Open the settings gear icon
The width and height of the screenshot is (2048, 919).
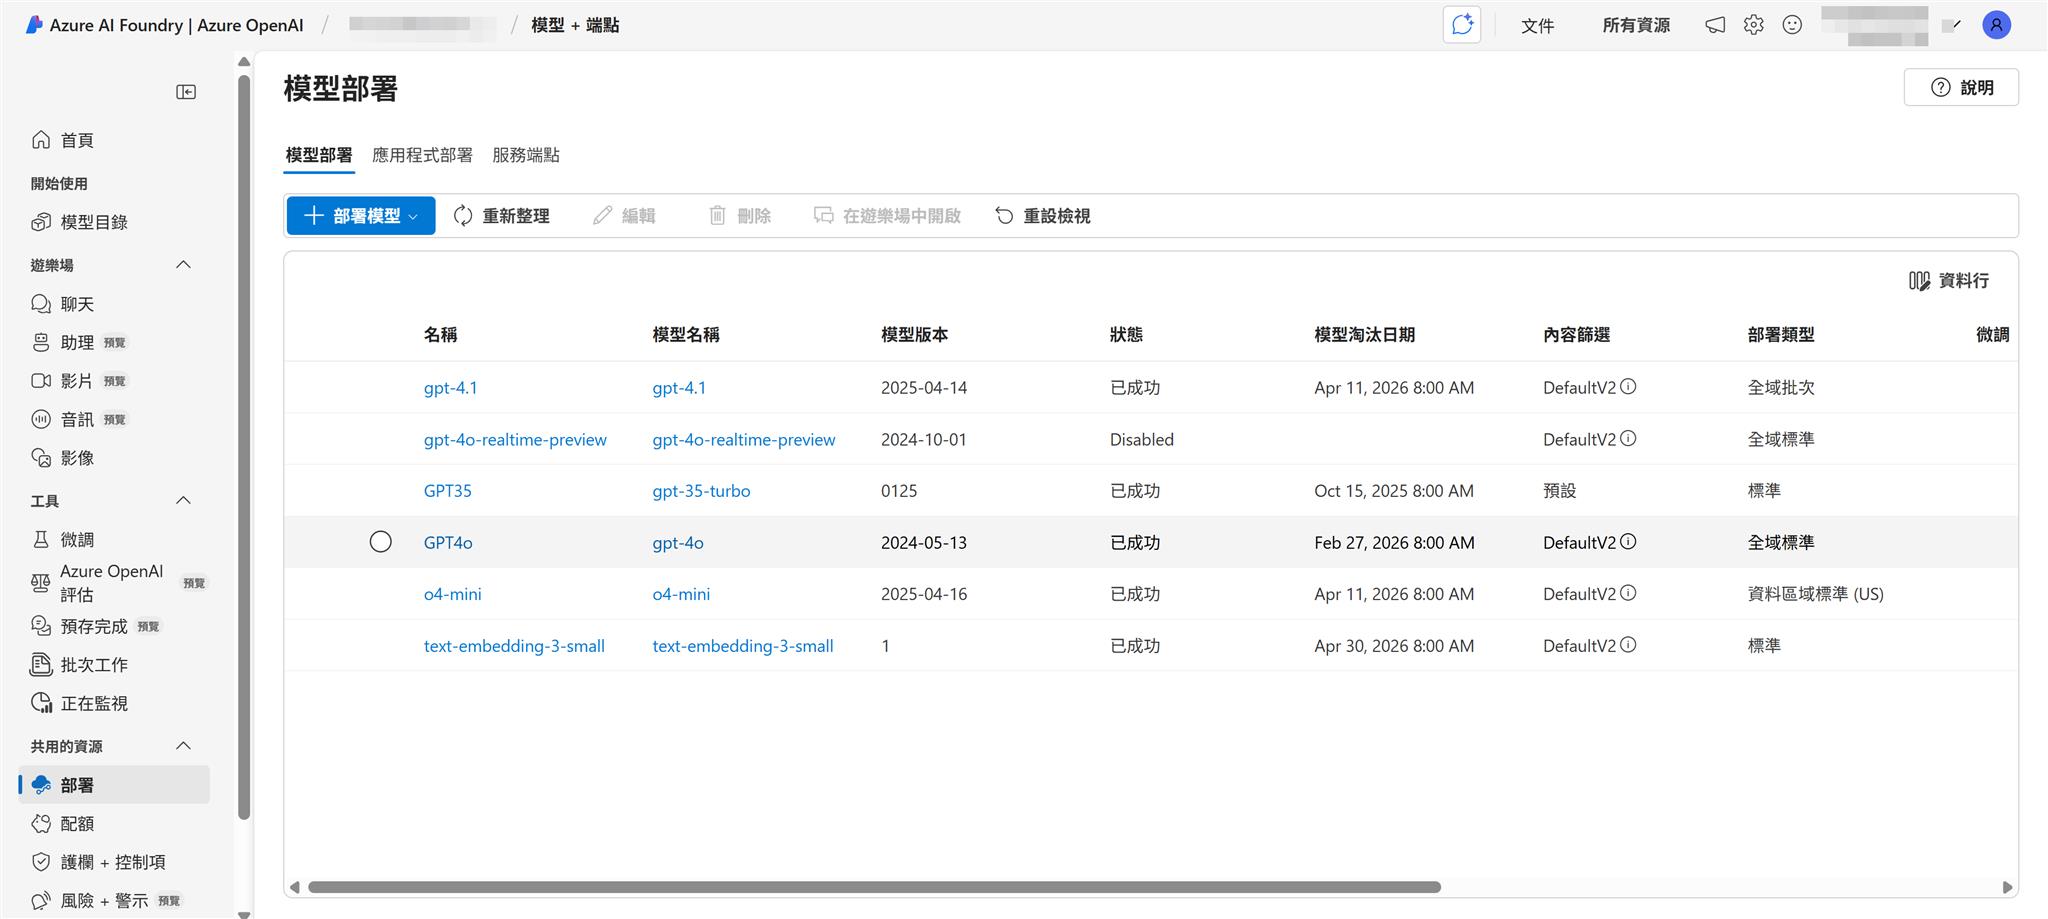pyautogui.click(x=1754, y=25)
